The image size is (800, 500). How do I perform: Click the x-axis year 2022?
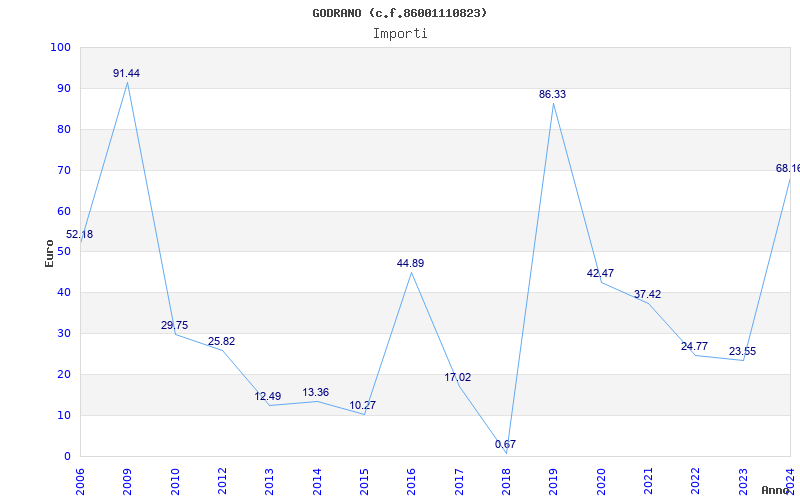click(695, 482)
